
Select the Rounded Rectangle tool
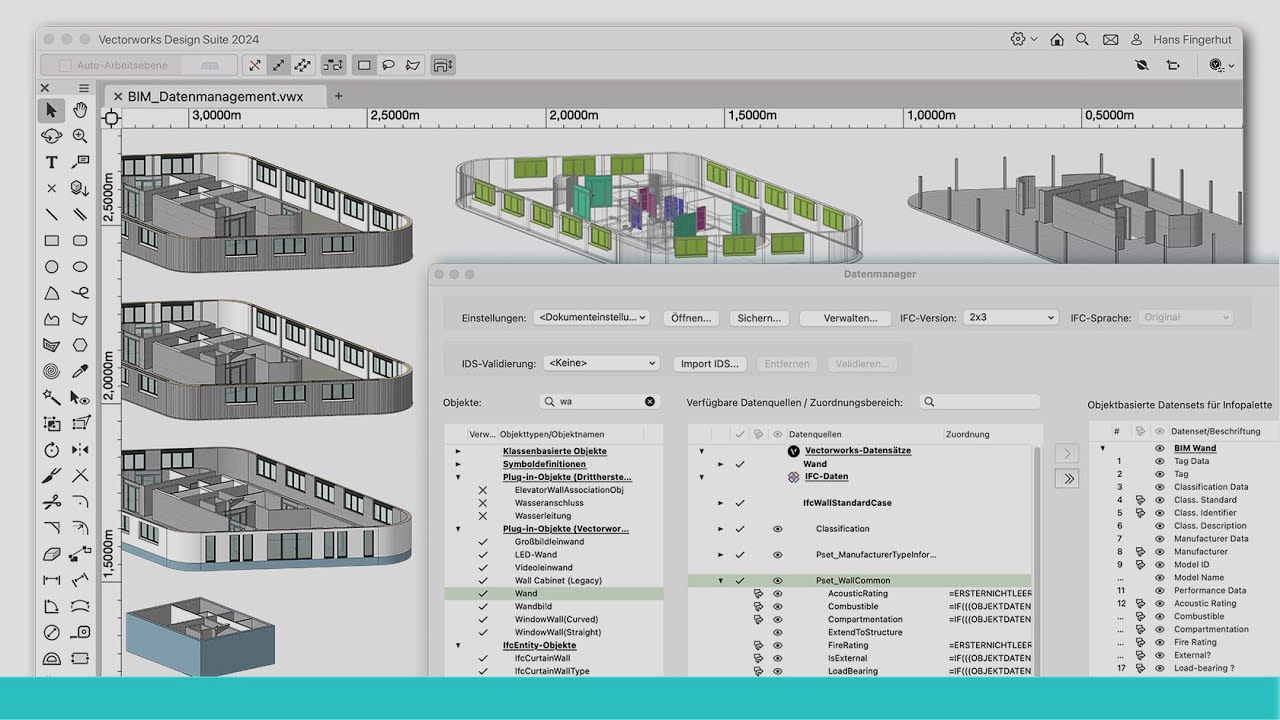coord(80,241)
